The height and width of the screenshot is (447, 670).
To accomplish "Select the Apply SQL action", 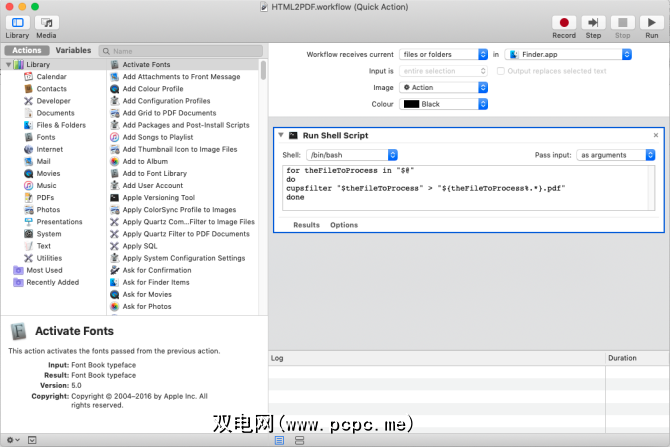I will coord(140,246).
